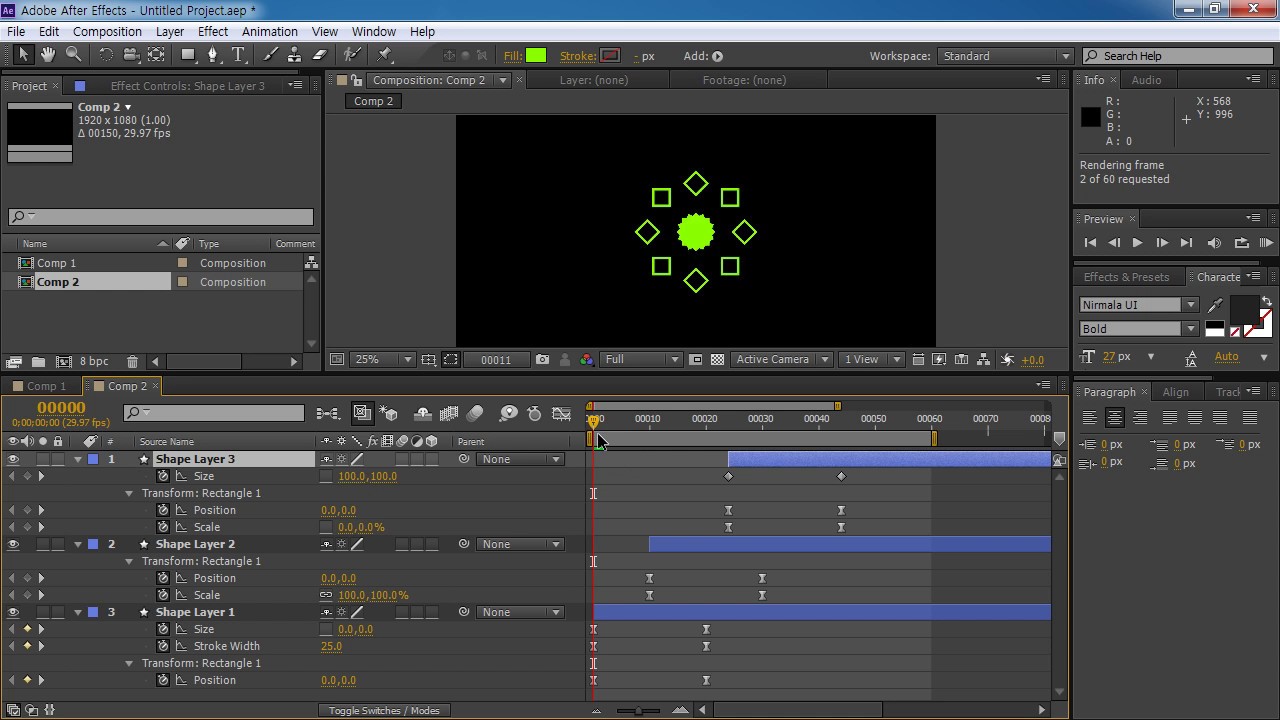This screenshot has height=720, width=1280.
Task: Open the Add shape contents button
Action: click(717, 56)
